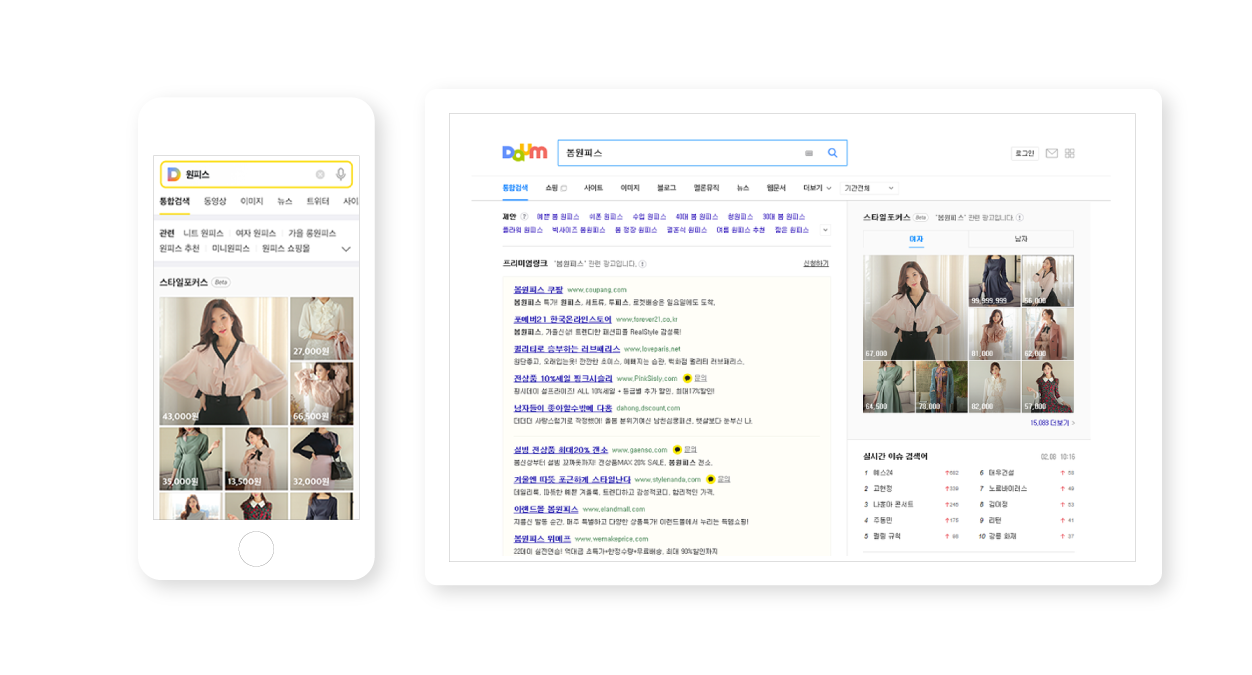
Task: Click the keyboard input icon in search bar
Action: click(809, 153)
